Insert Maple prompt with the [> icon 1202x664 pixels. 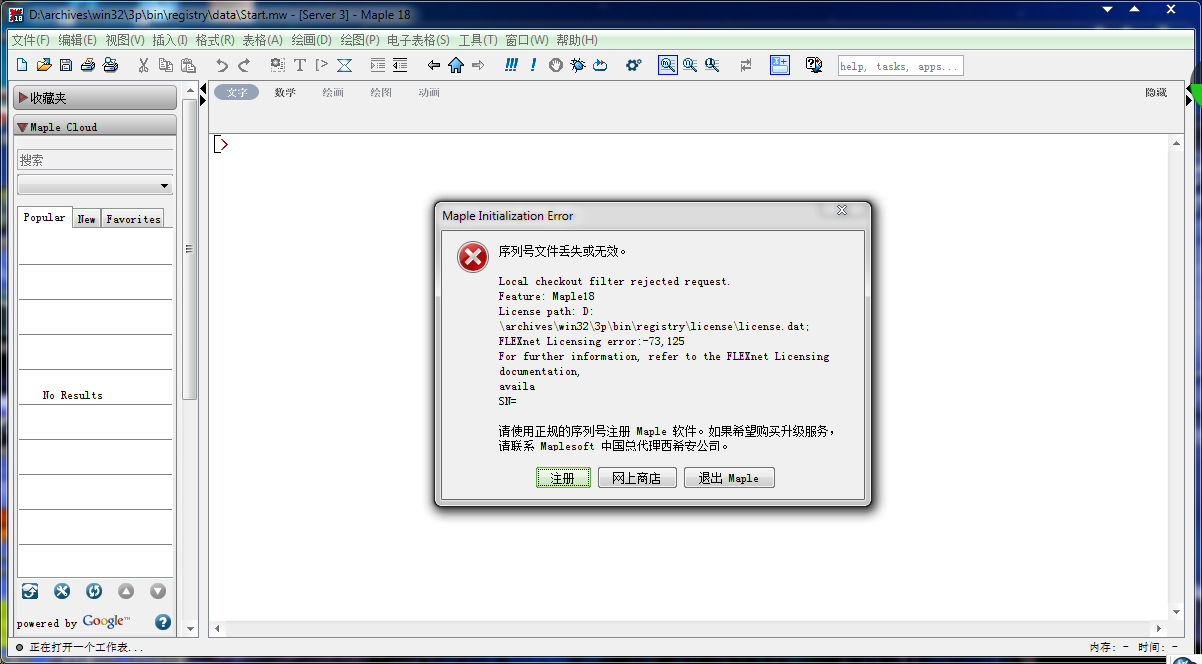(322, 66)
